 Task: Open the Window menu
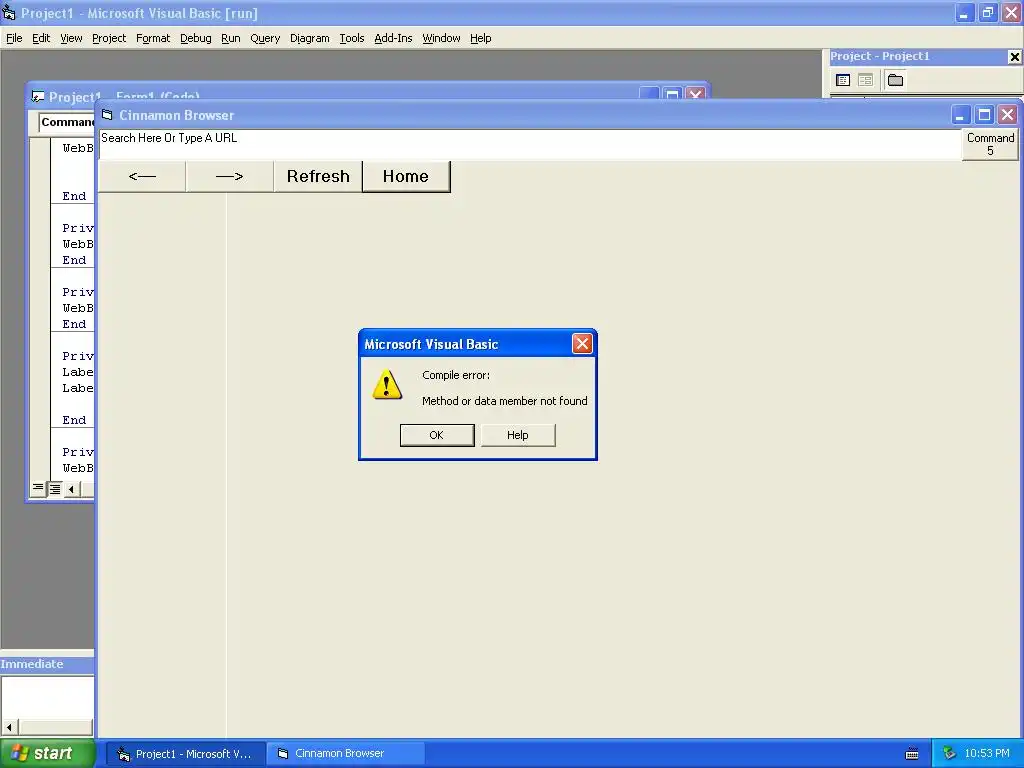[441, 38]
